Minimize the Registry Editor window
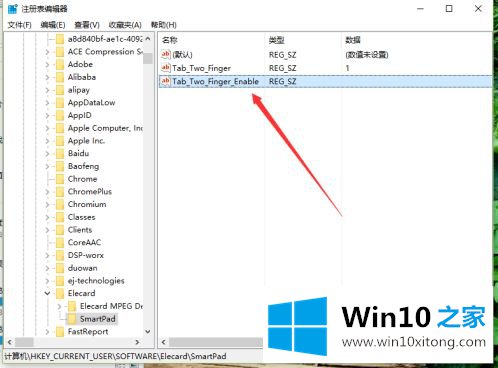498x368 pixels. click(x=421, y=9)
